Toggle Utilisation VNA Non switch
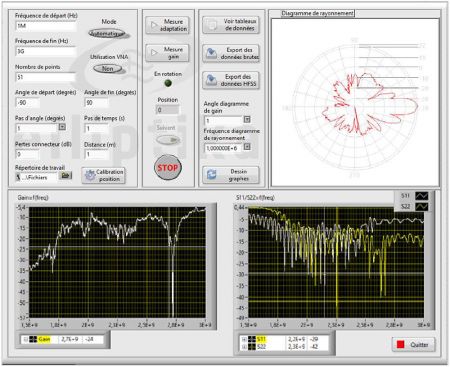 107,69
